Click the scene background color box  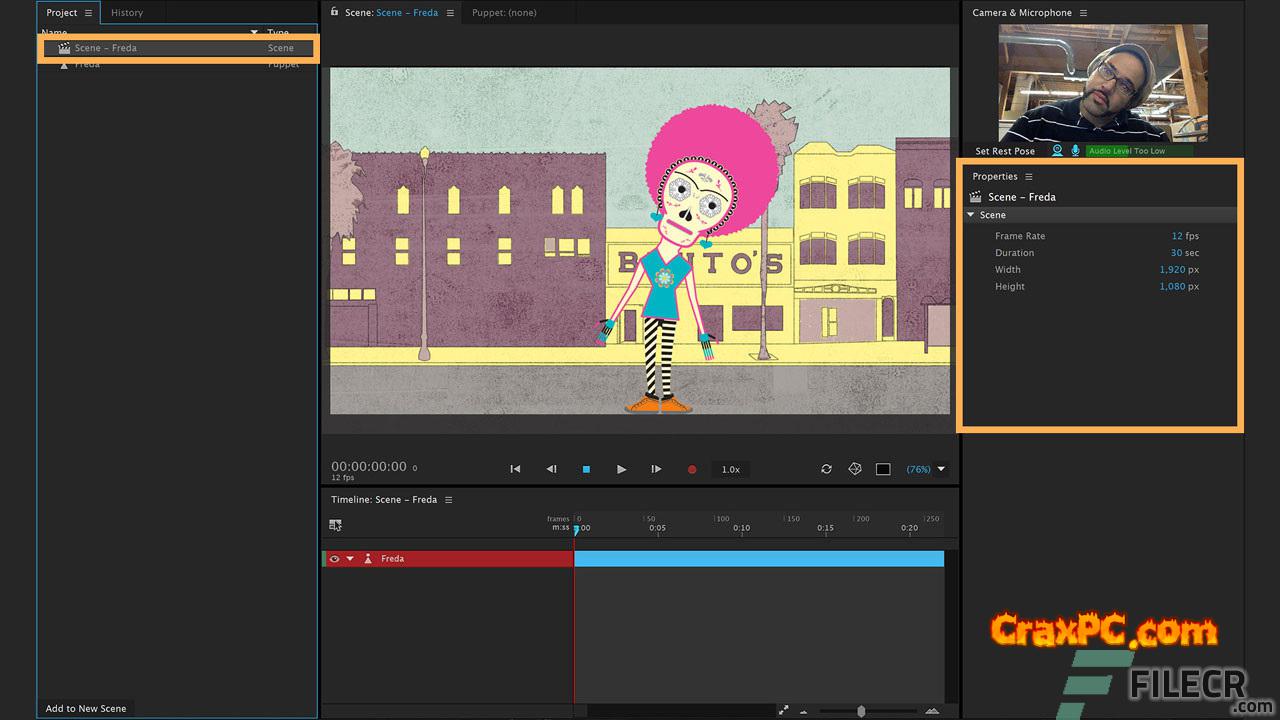pos(883,469)
